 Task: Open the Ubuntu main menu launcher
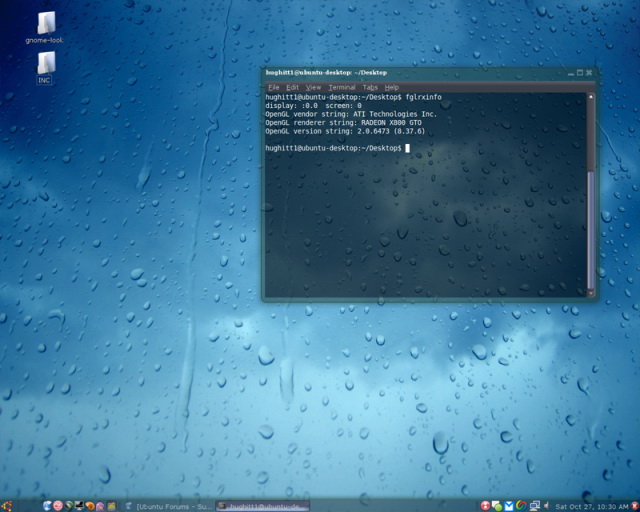click(x=7, y=505)
